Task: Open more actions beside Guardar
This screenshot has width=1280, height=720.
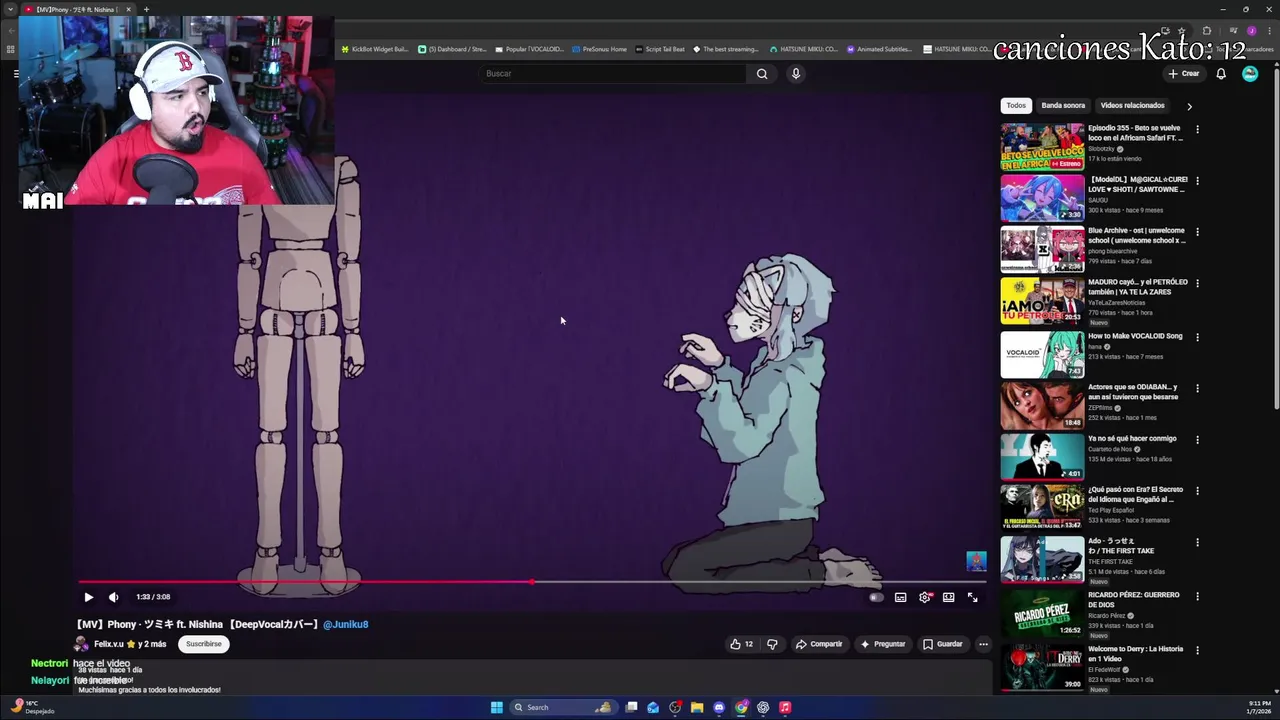Action: click(983, 644)
